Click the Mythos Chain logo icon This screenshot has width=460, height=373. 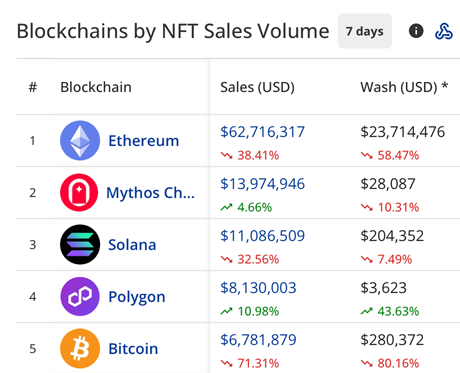79,192
